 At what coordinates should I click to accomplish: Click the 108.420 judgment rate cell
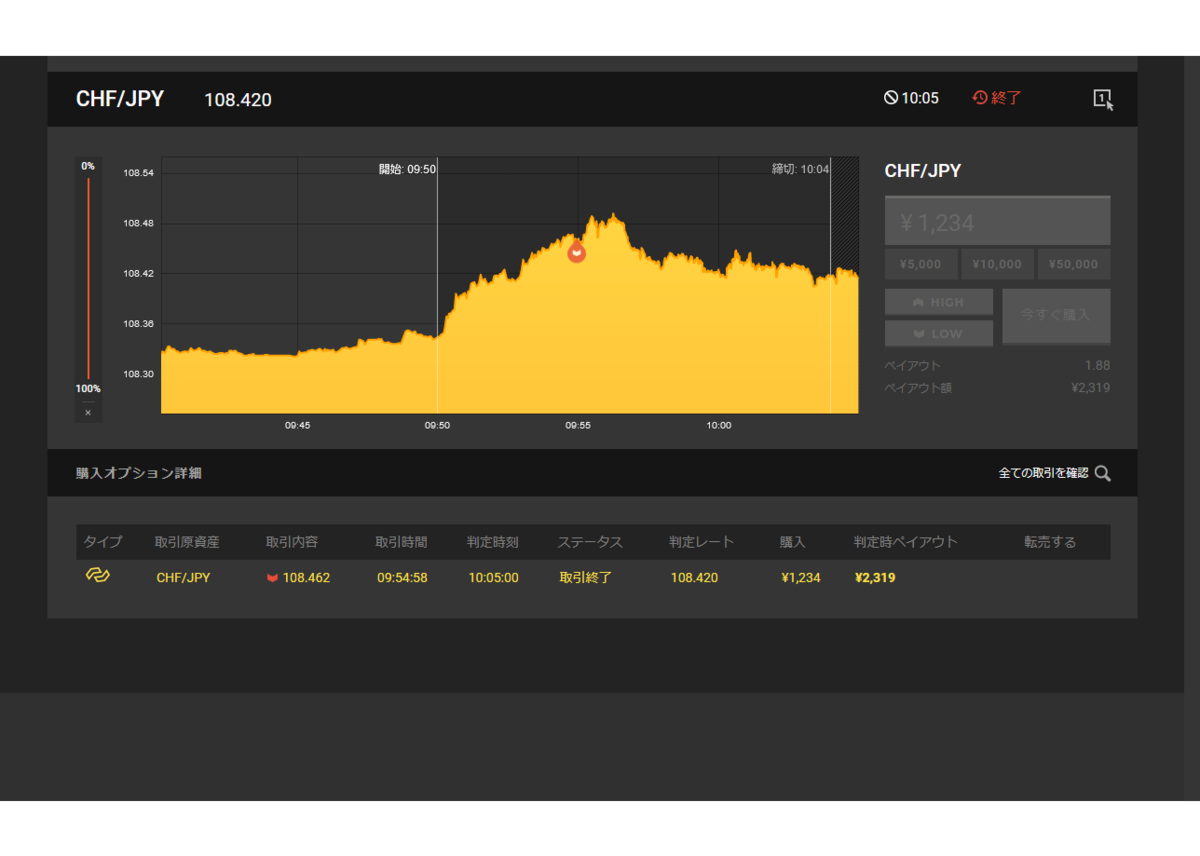[694, 578]
